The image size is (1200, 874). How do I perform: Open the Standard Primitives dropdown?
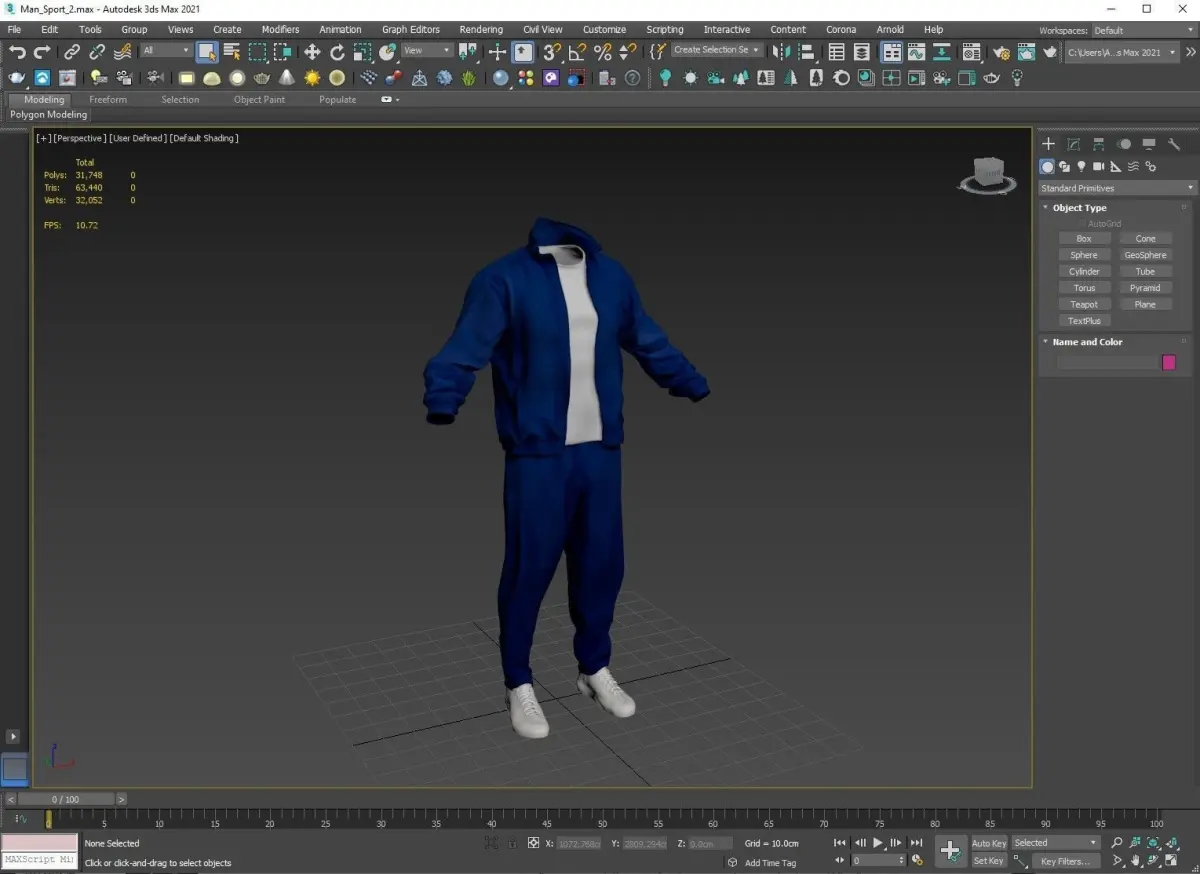tap(1116, 188)
